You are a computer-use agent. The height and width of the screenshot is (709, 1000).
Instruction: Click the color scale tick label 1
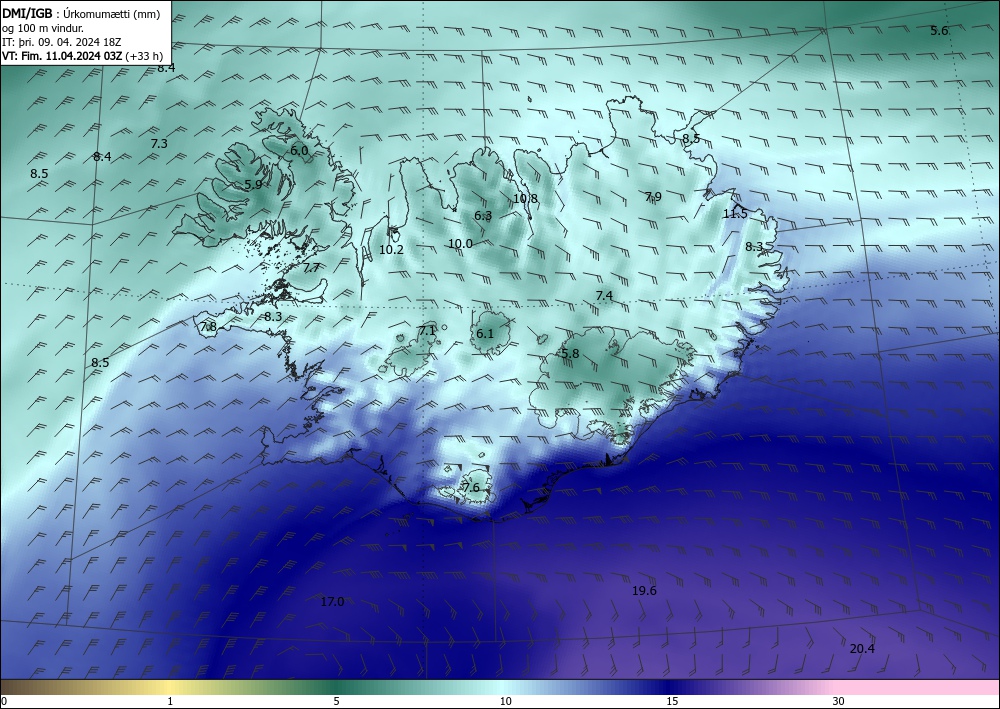point(170,702)
